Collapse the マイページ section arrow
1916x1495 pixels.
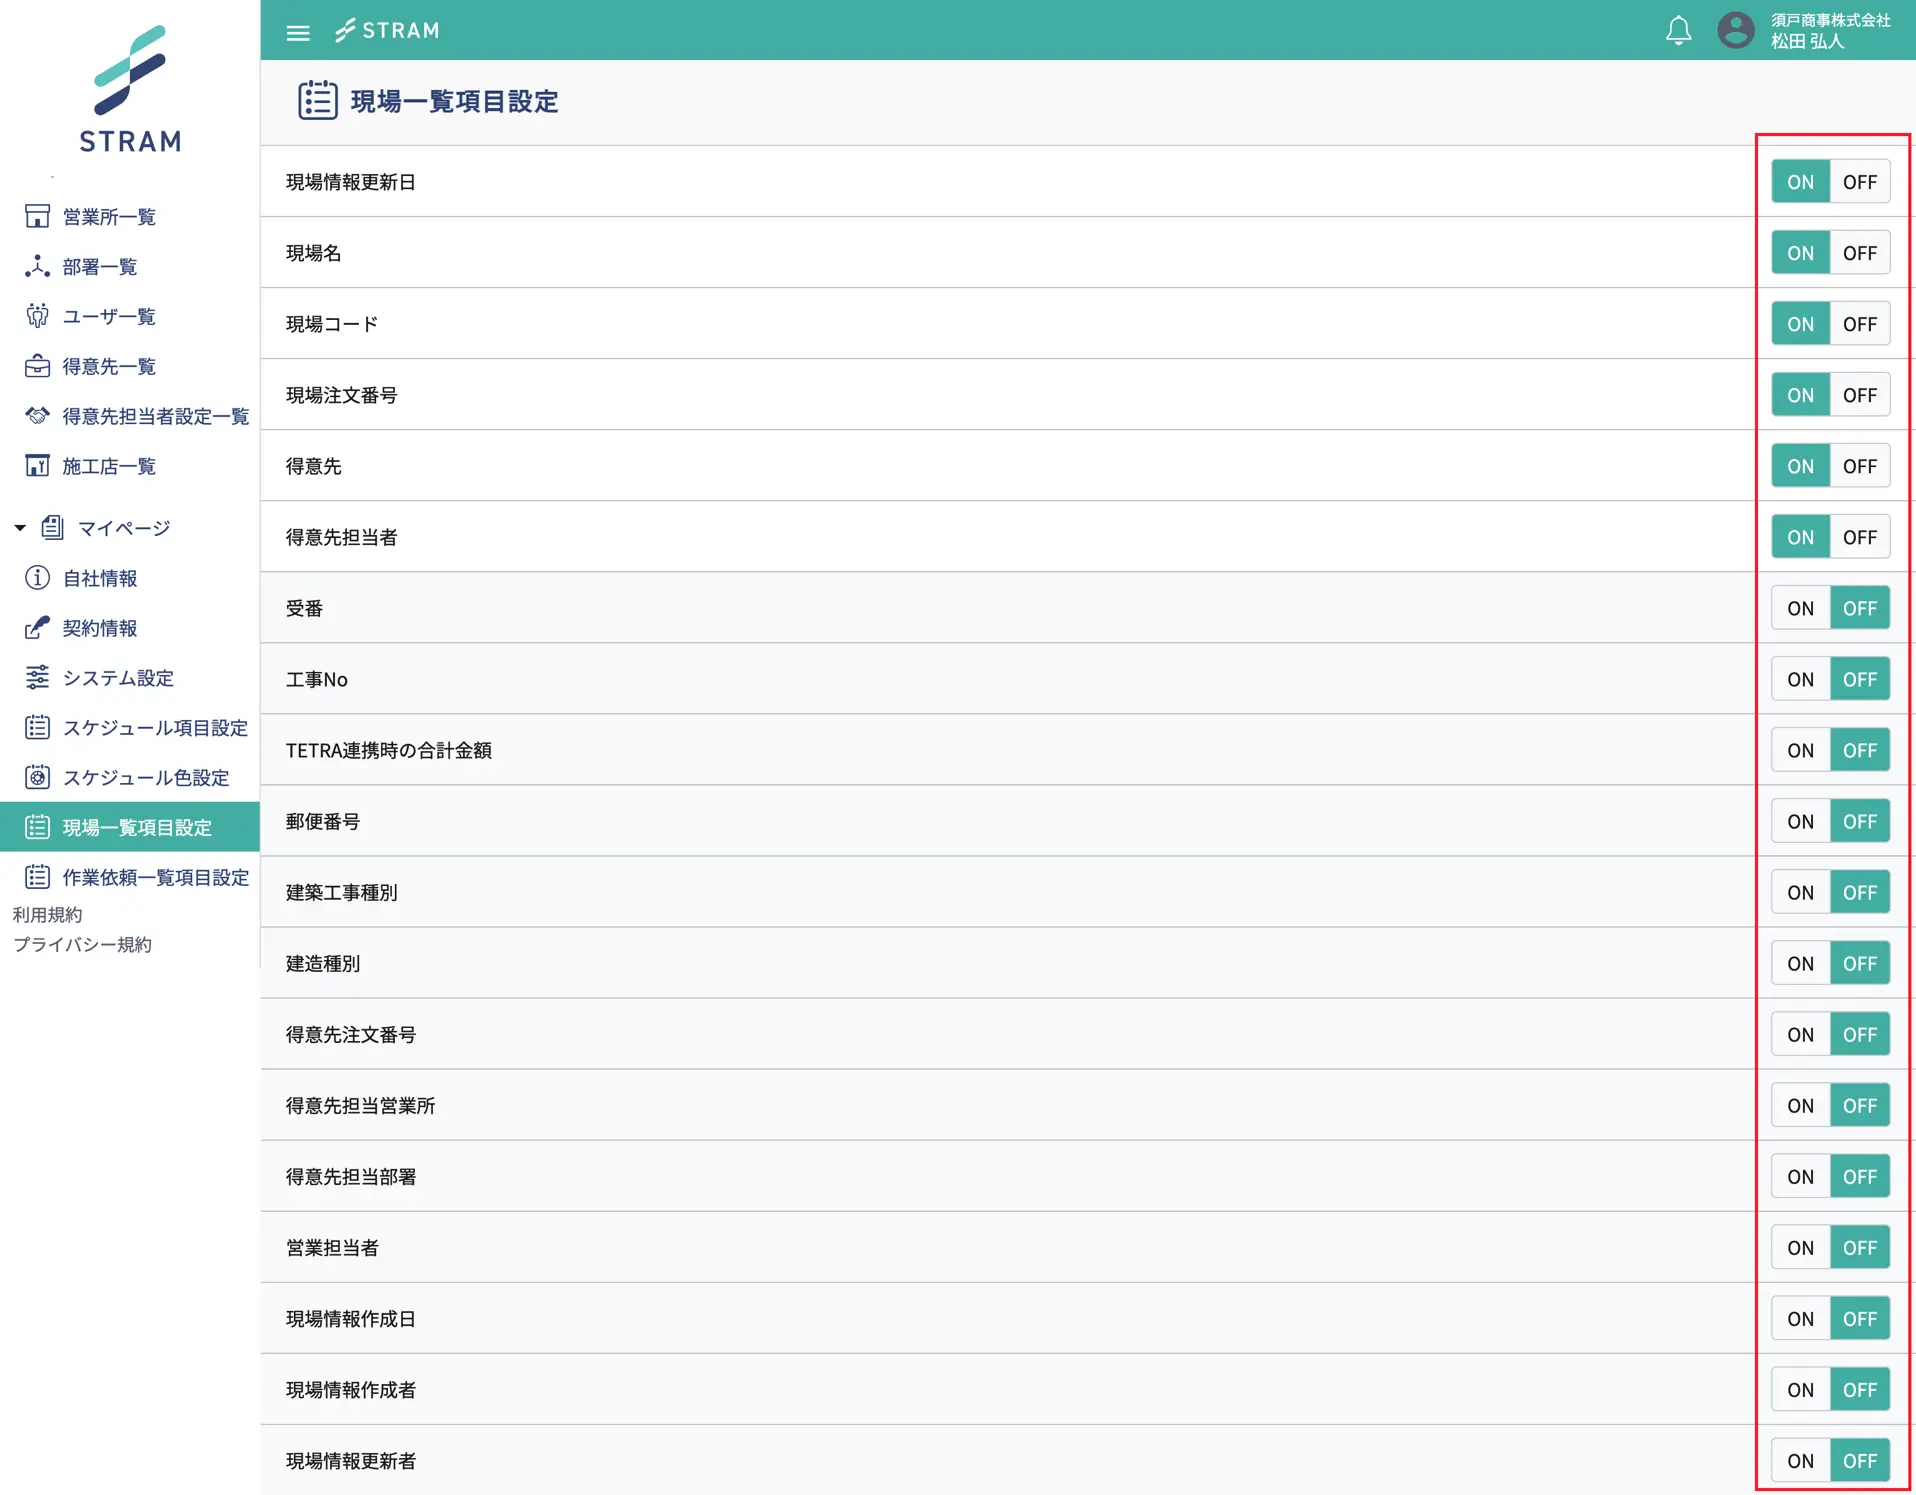[20, 527]
